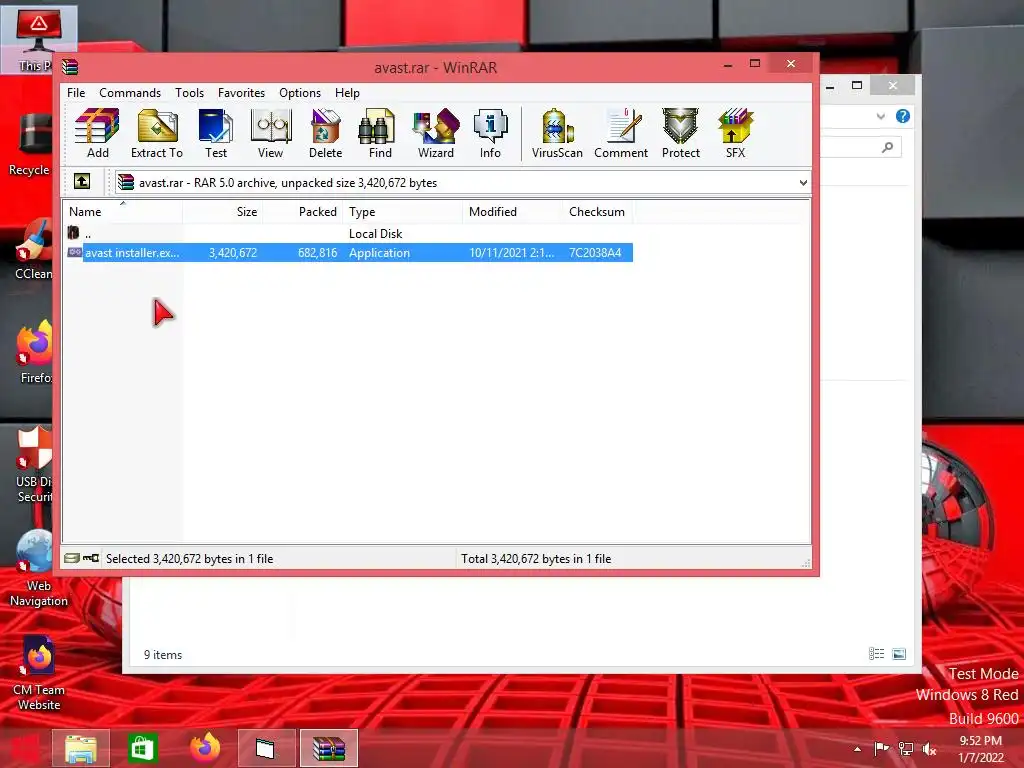Image resolution: width=1024 pixels, height=768 pixels.
Task: Open the Options menu
Action: (300, 93)
